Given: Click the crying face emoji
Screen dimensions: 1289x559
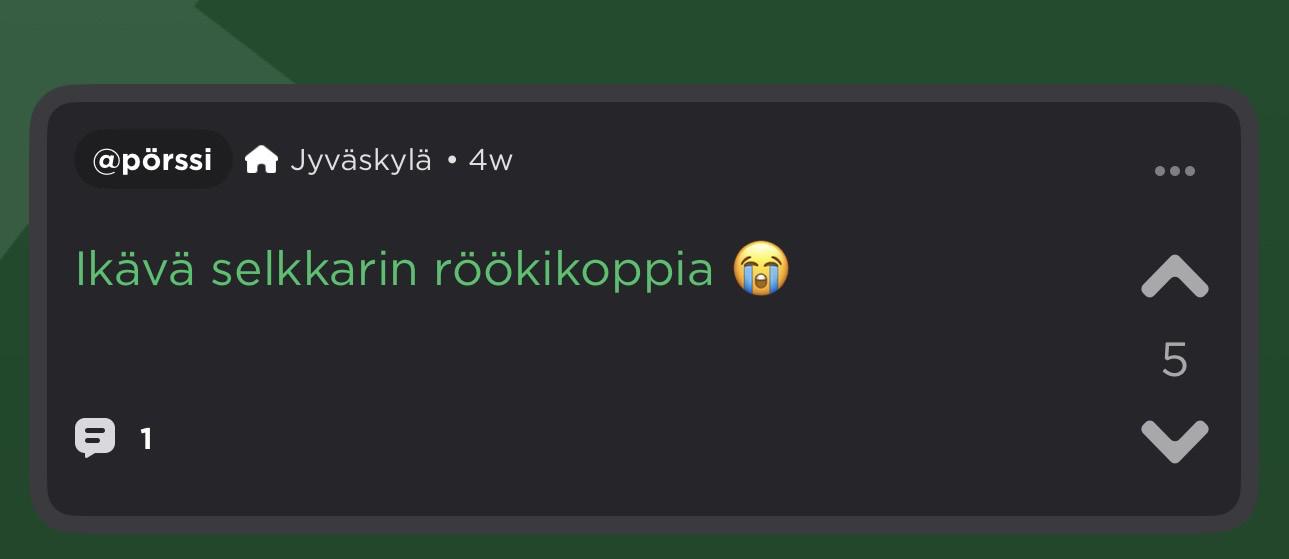Looking at the screenshot, I should pos(761,269).
